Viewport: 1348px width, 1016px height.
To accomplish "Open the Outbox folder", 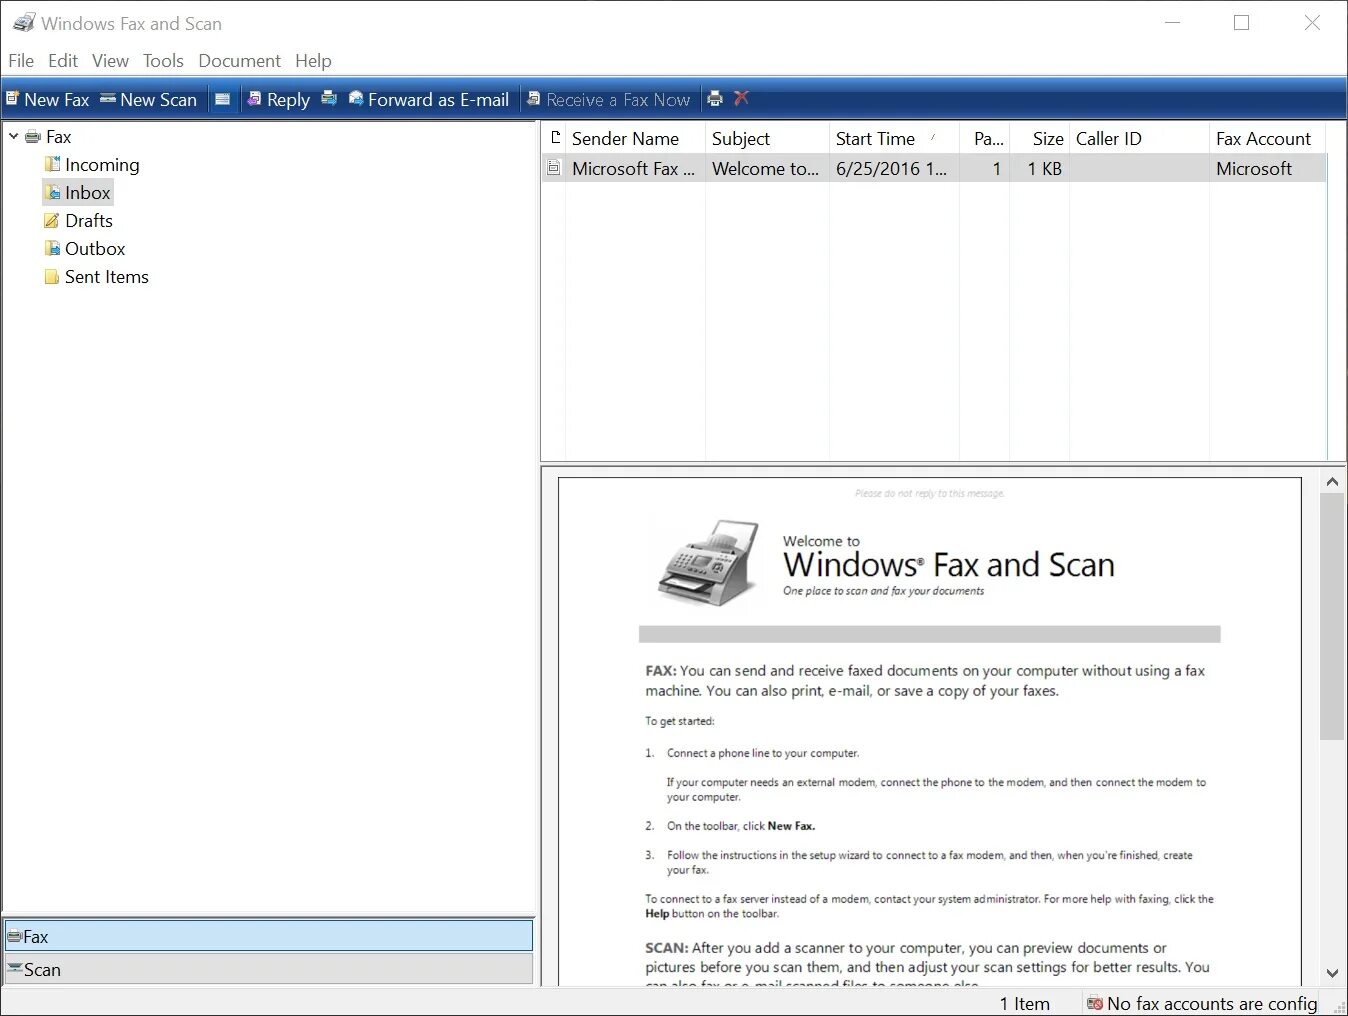I will (85, 248).
